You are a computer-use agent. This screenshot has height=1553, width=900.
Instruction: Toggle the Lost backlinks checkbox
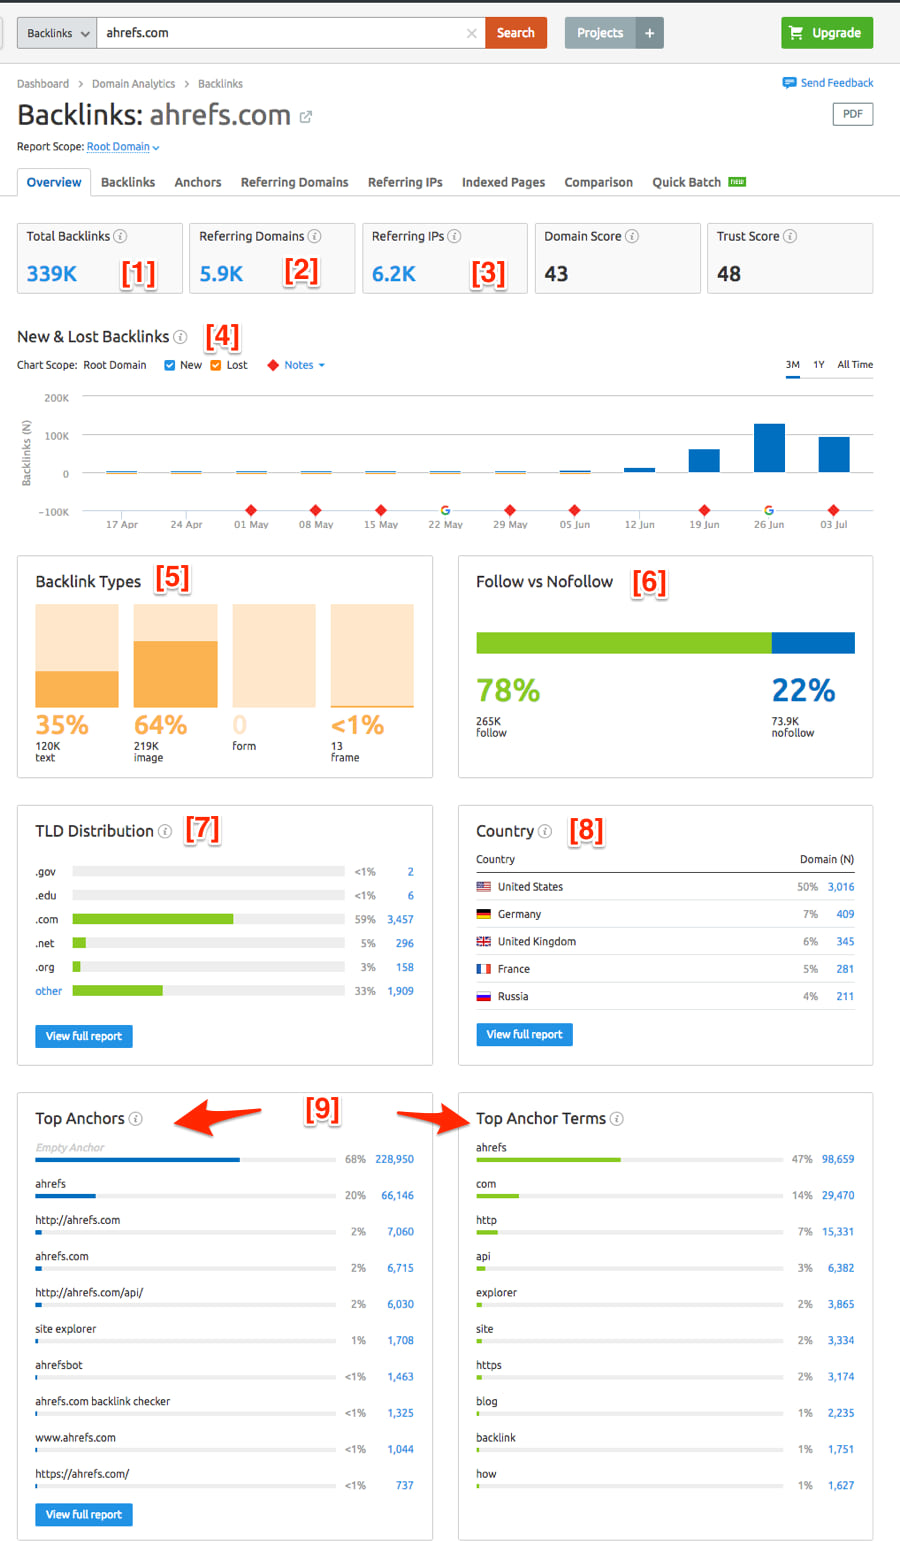tap(216, 365)
